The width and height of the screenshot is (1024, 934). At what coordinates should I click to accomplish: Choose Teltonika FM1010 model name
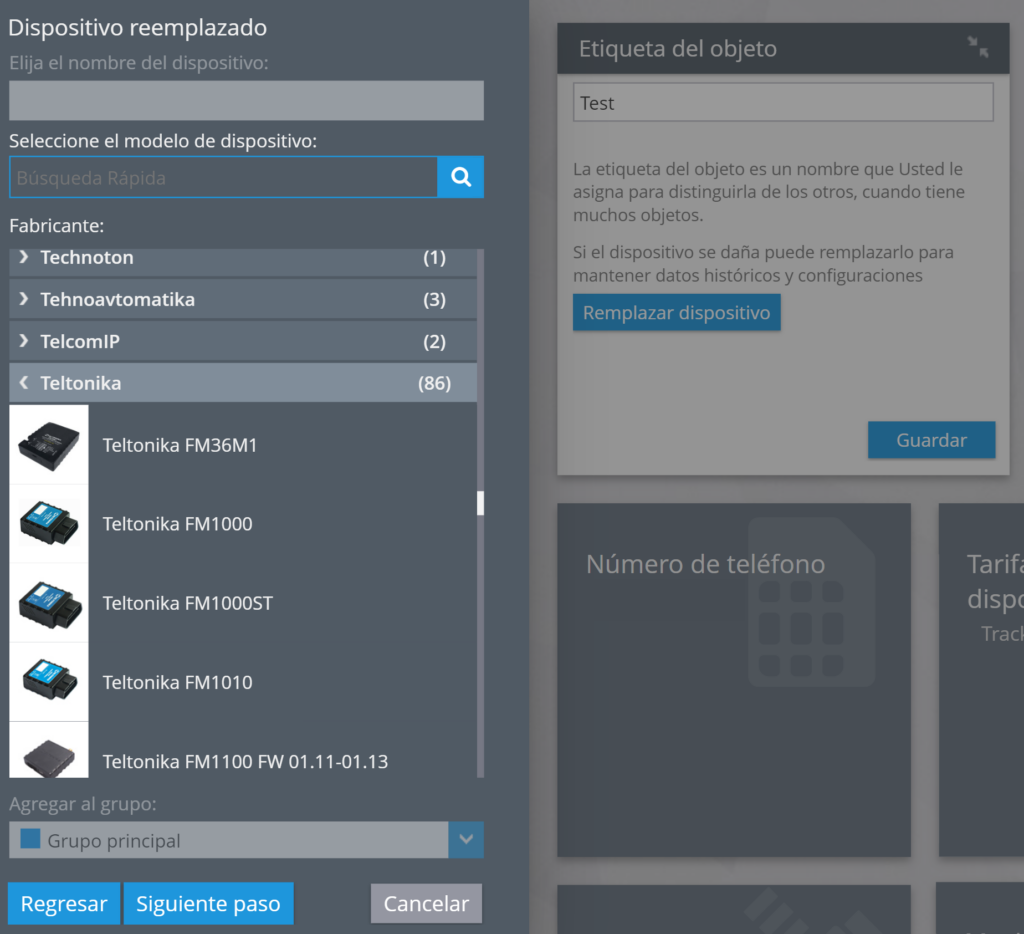pyautogui.click(x=178, y=683)
